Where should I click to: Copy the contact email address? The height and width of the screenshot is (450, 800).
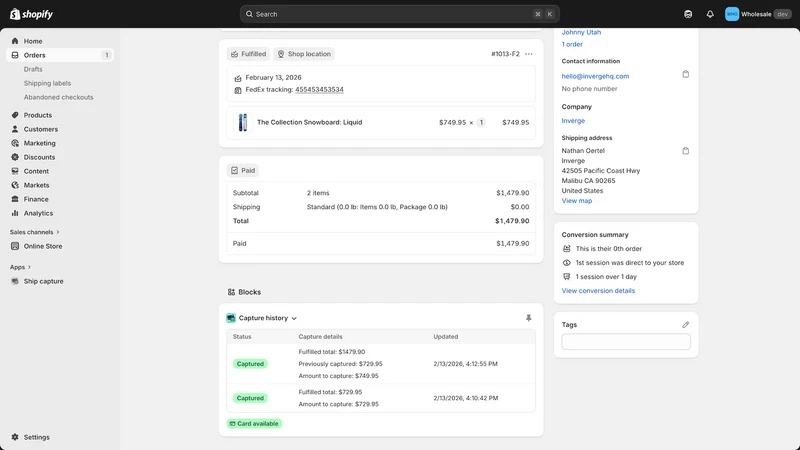coord(686,74)
